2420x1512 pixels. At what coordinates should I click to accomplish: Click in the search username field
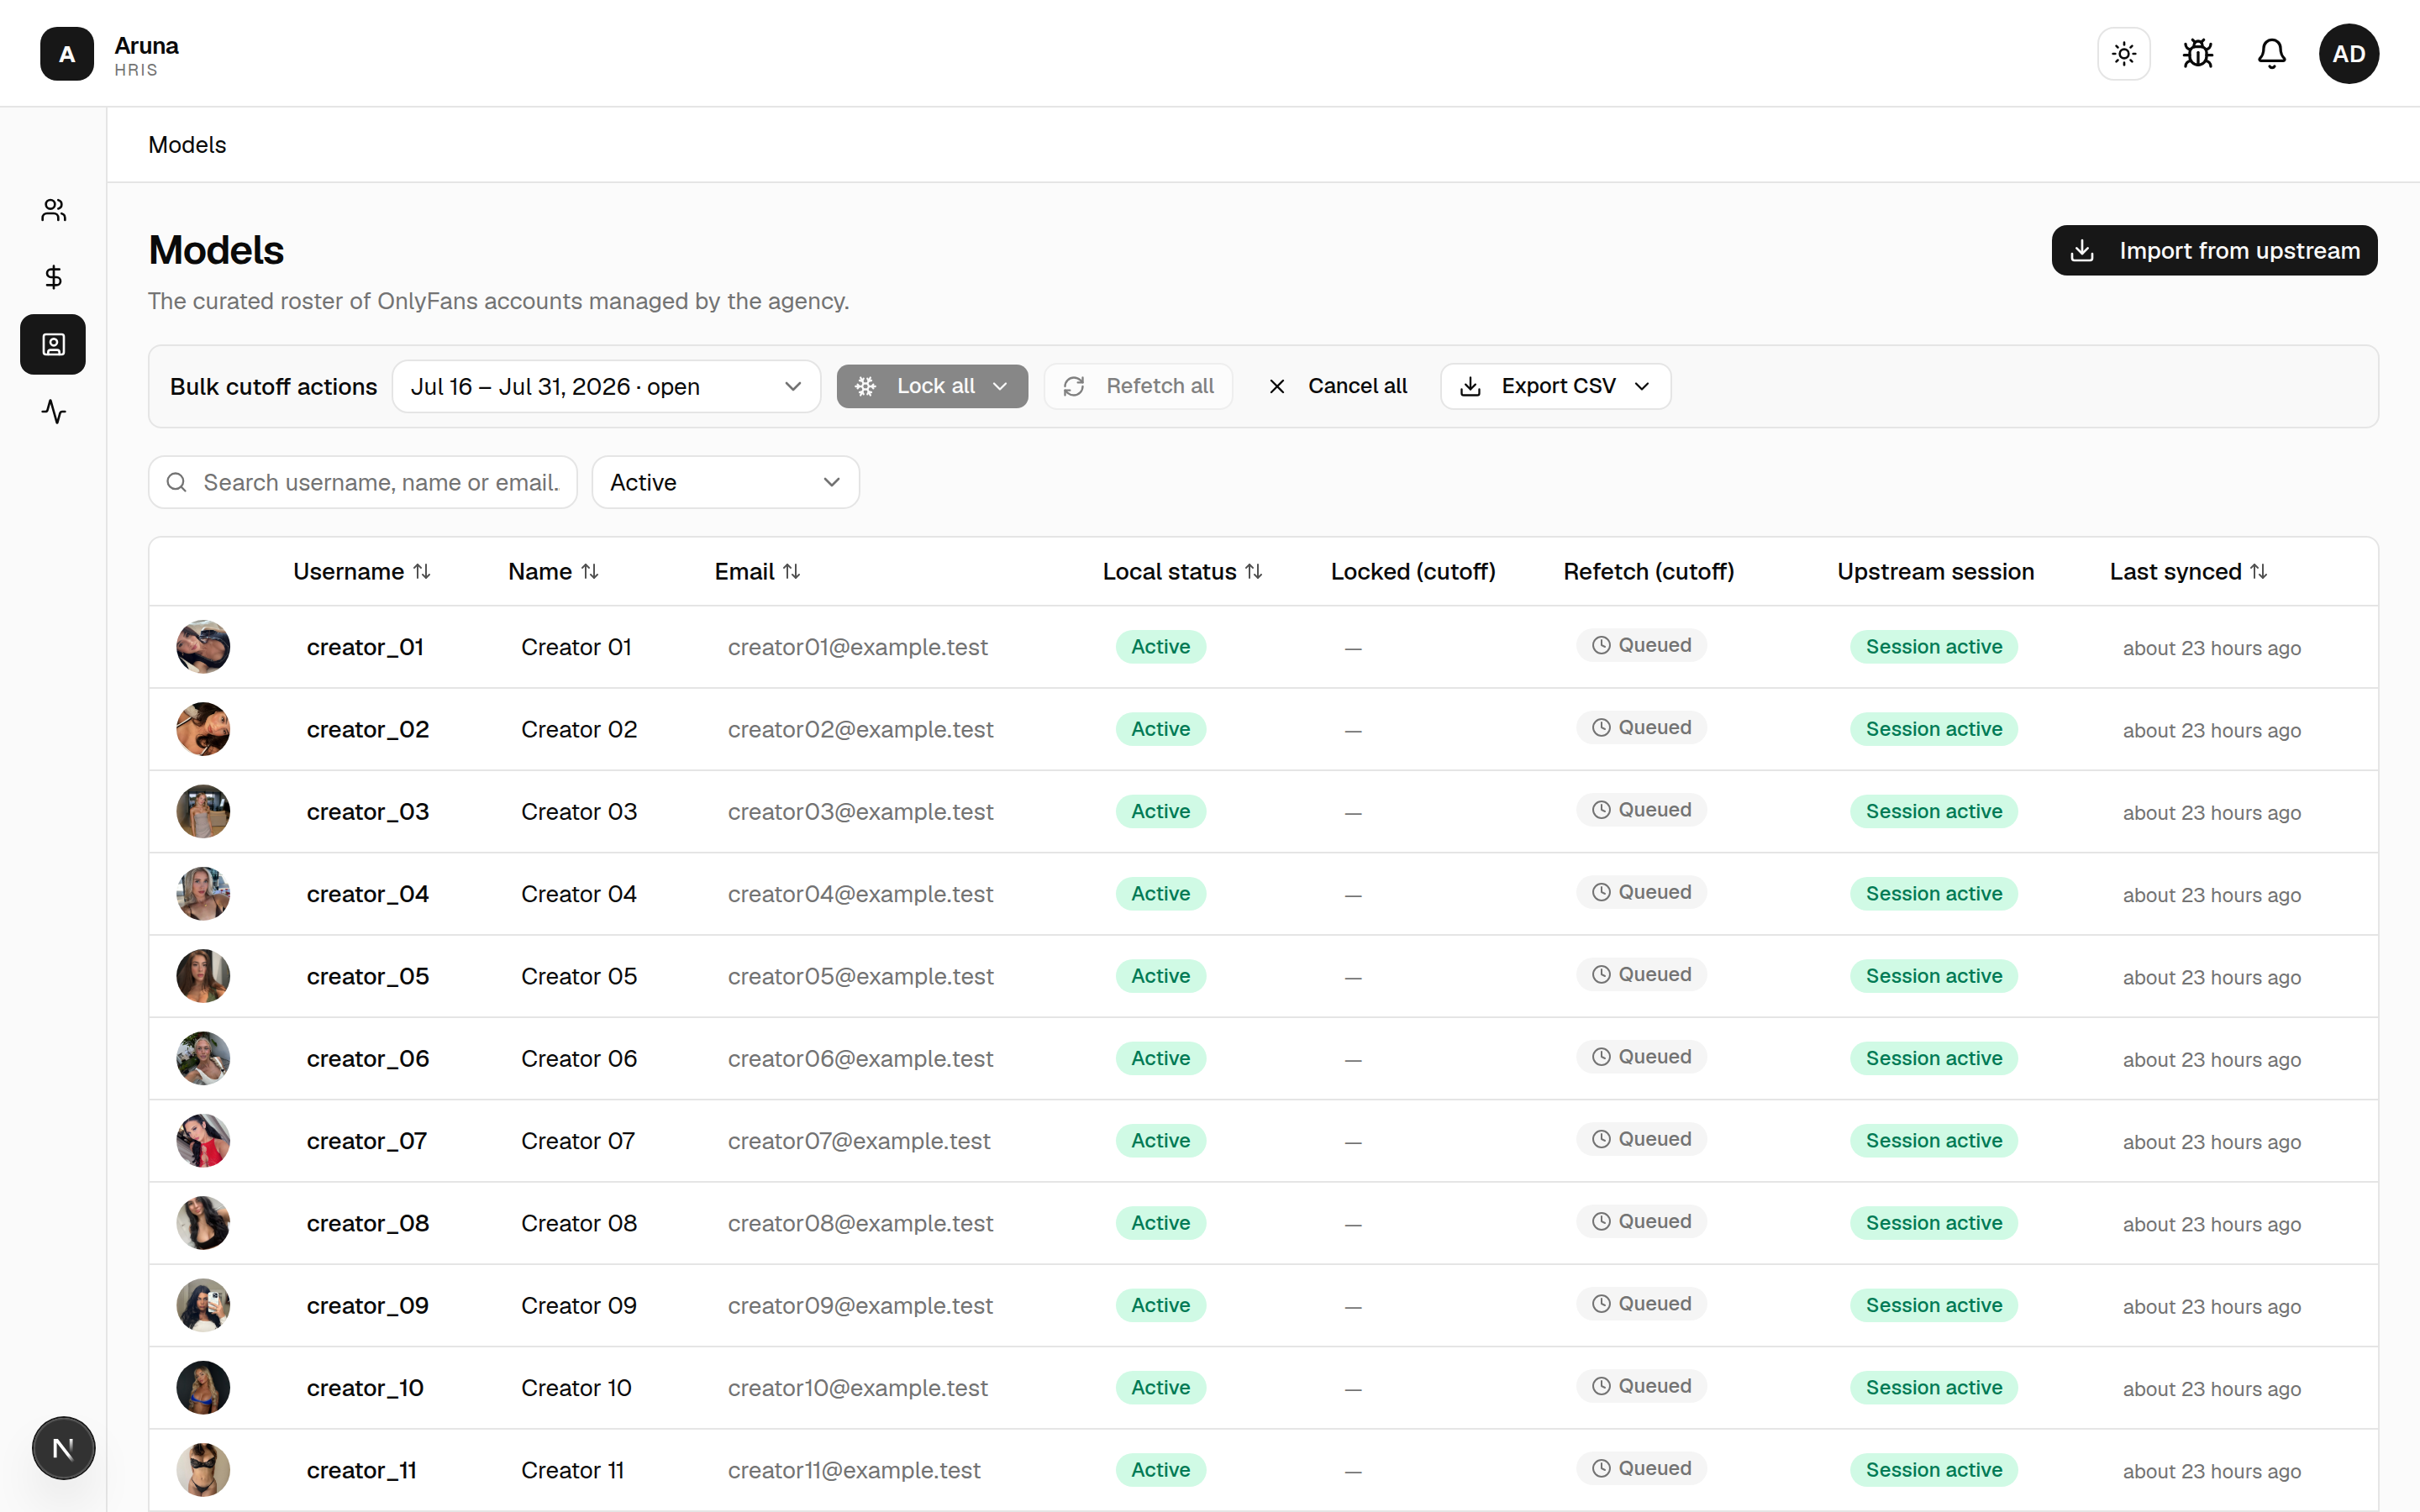363,482
